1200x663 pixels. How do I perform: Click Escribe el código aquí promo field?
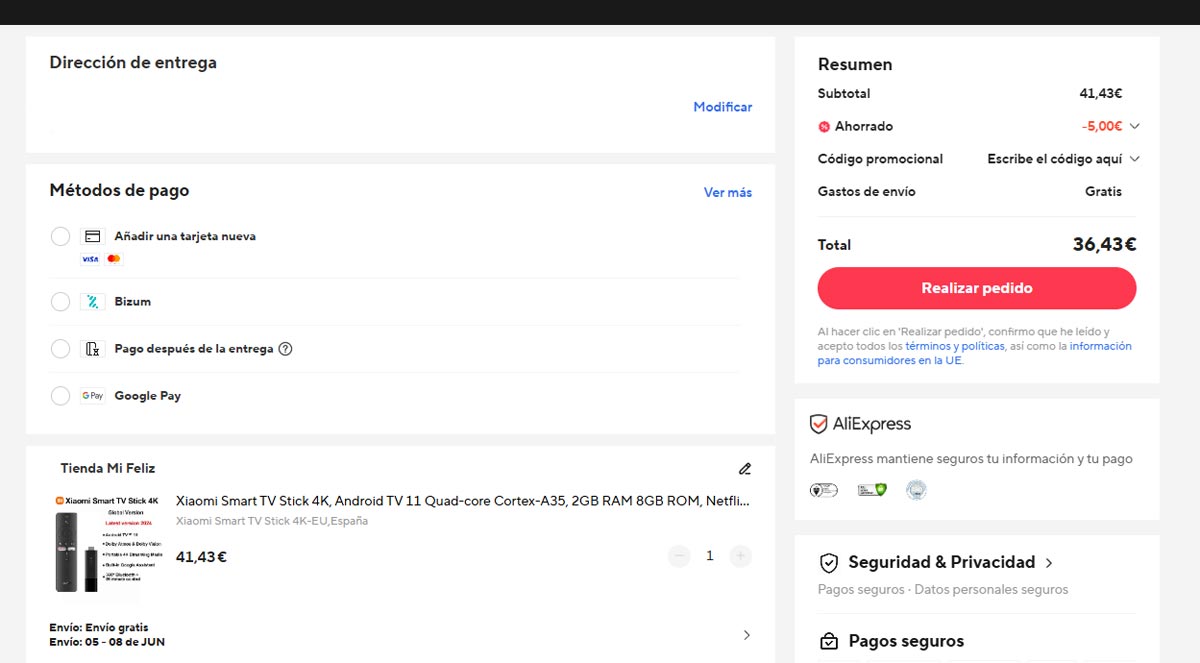[1055, 159]
